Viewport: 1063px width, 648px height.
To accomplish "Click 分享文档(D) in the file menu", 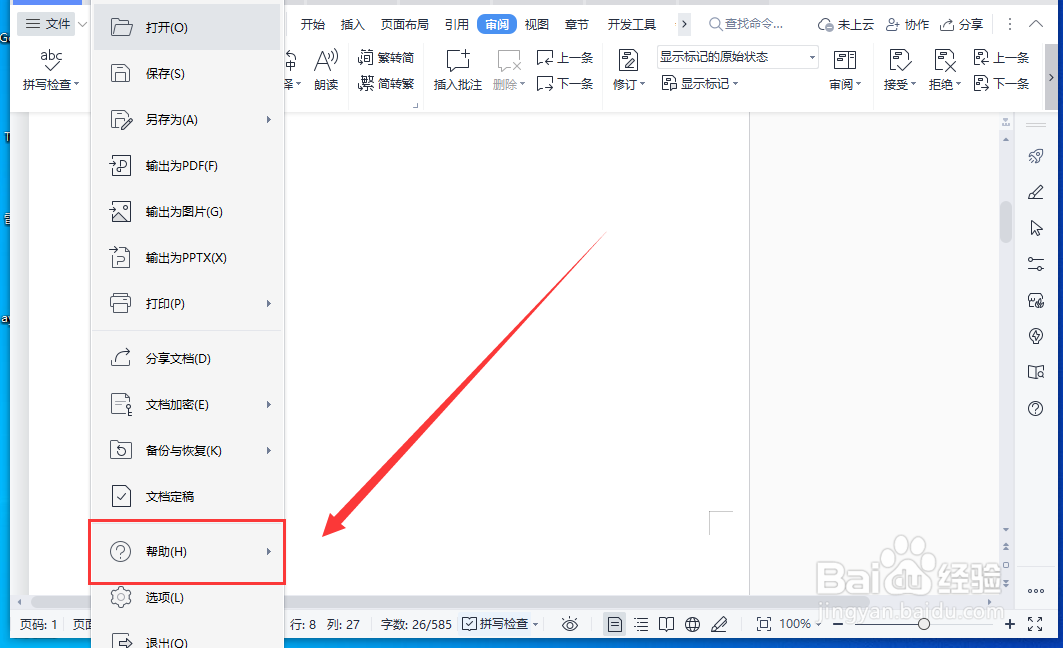I will coord(187,358).
